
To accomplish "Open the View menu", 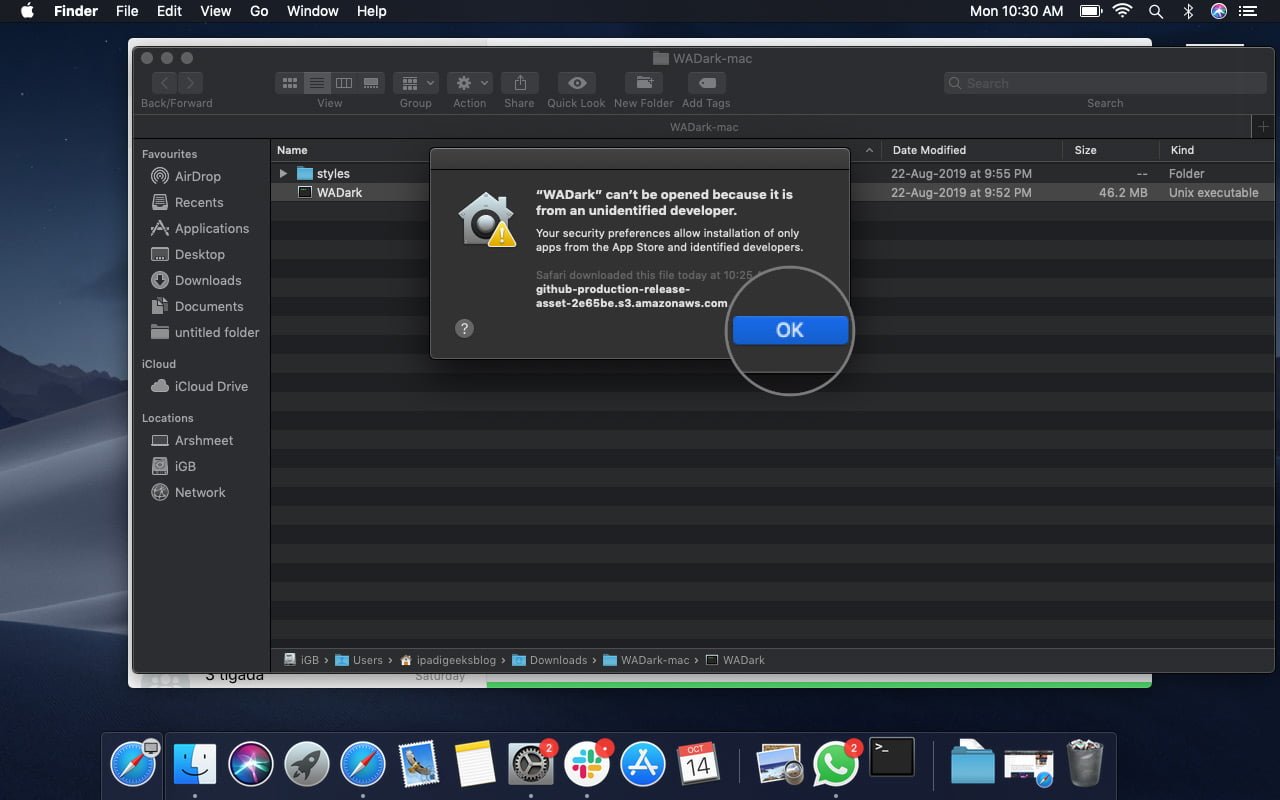I will (216, 11).
